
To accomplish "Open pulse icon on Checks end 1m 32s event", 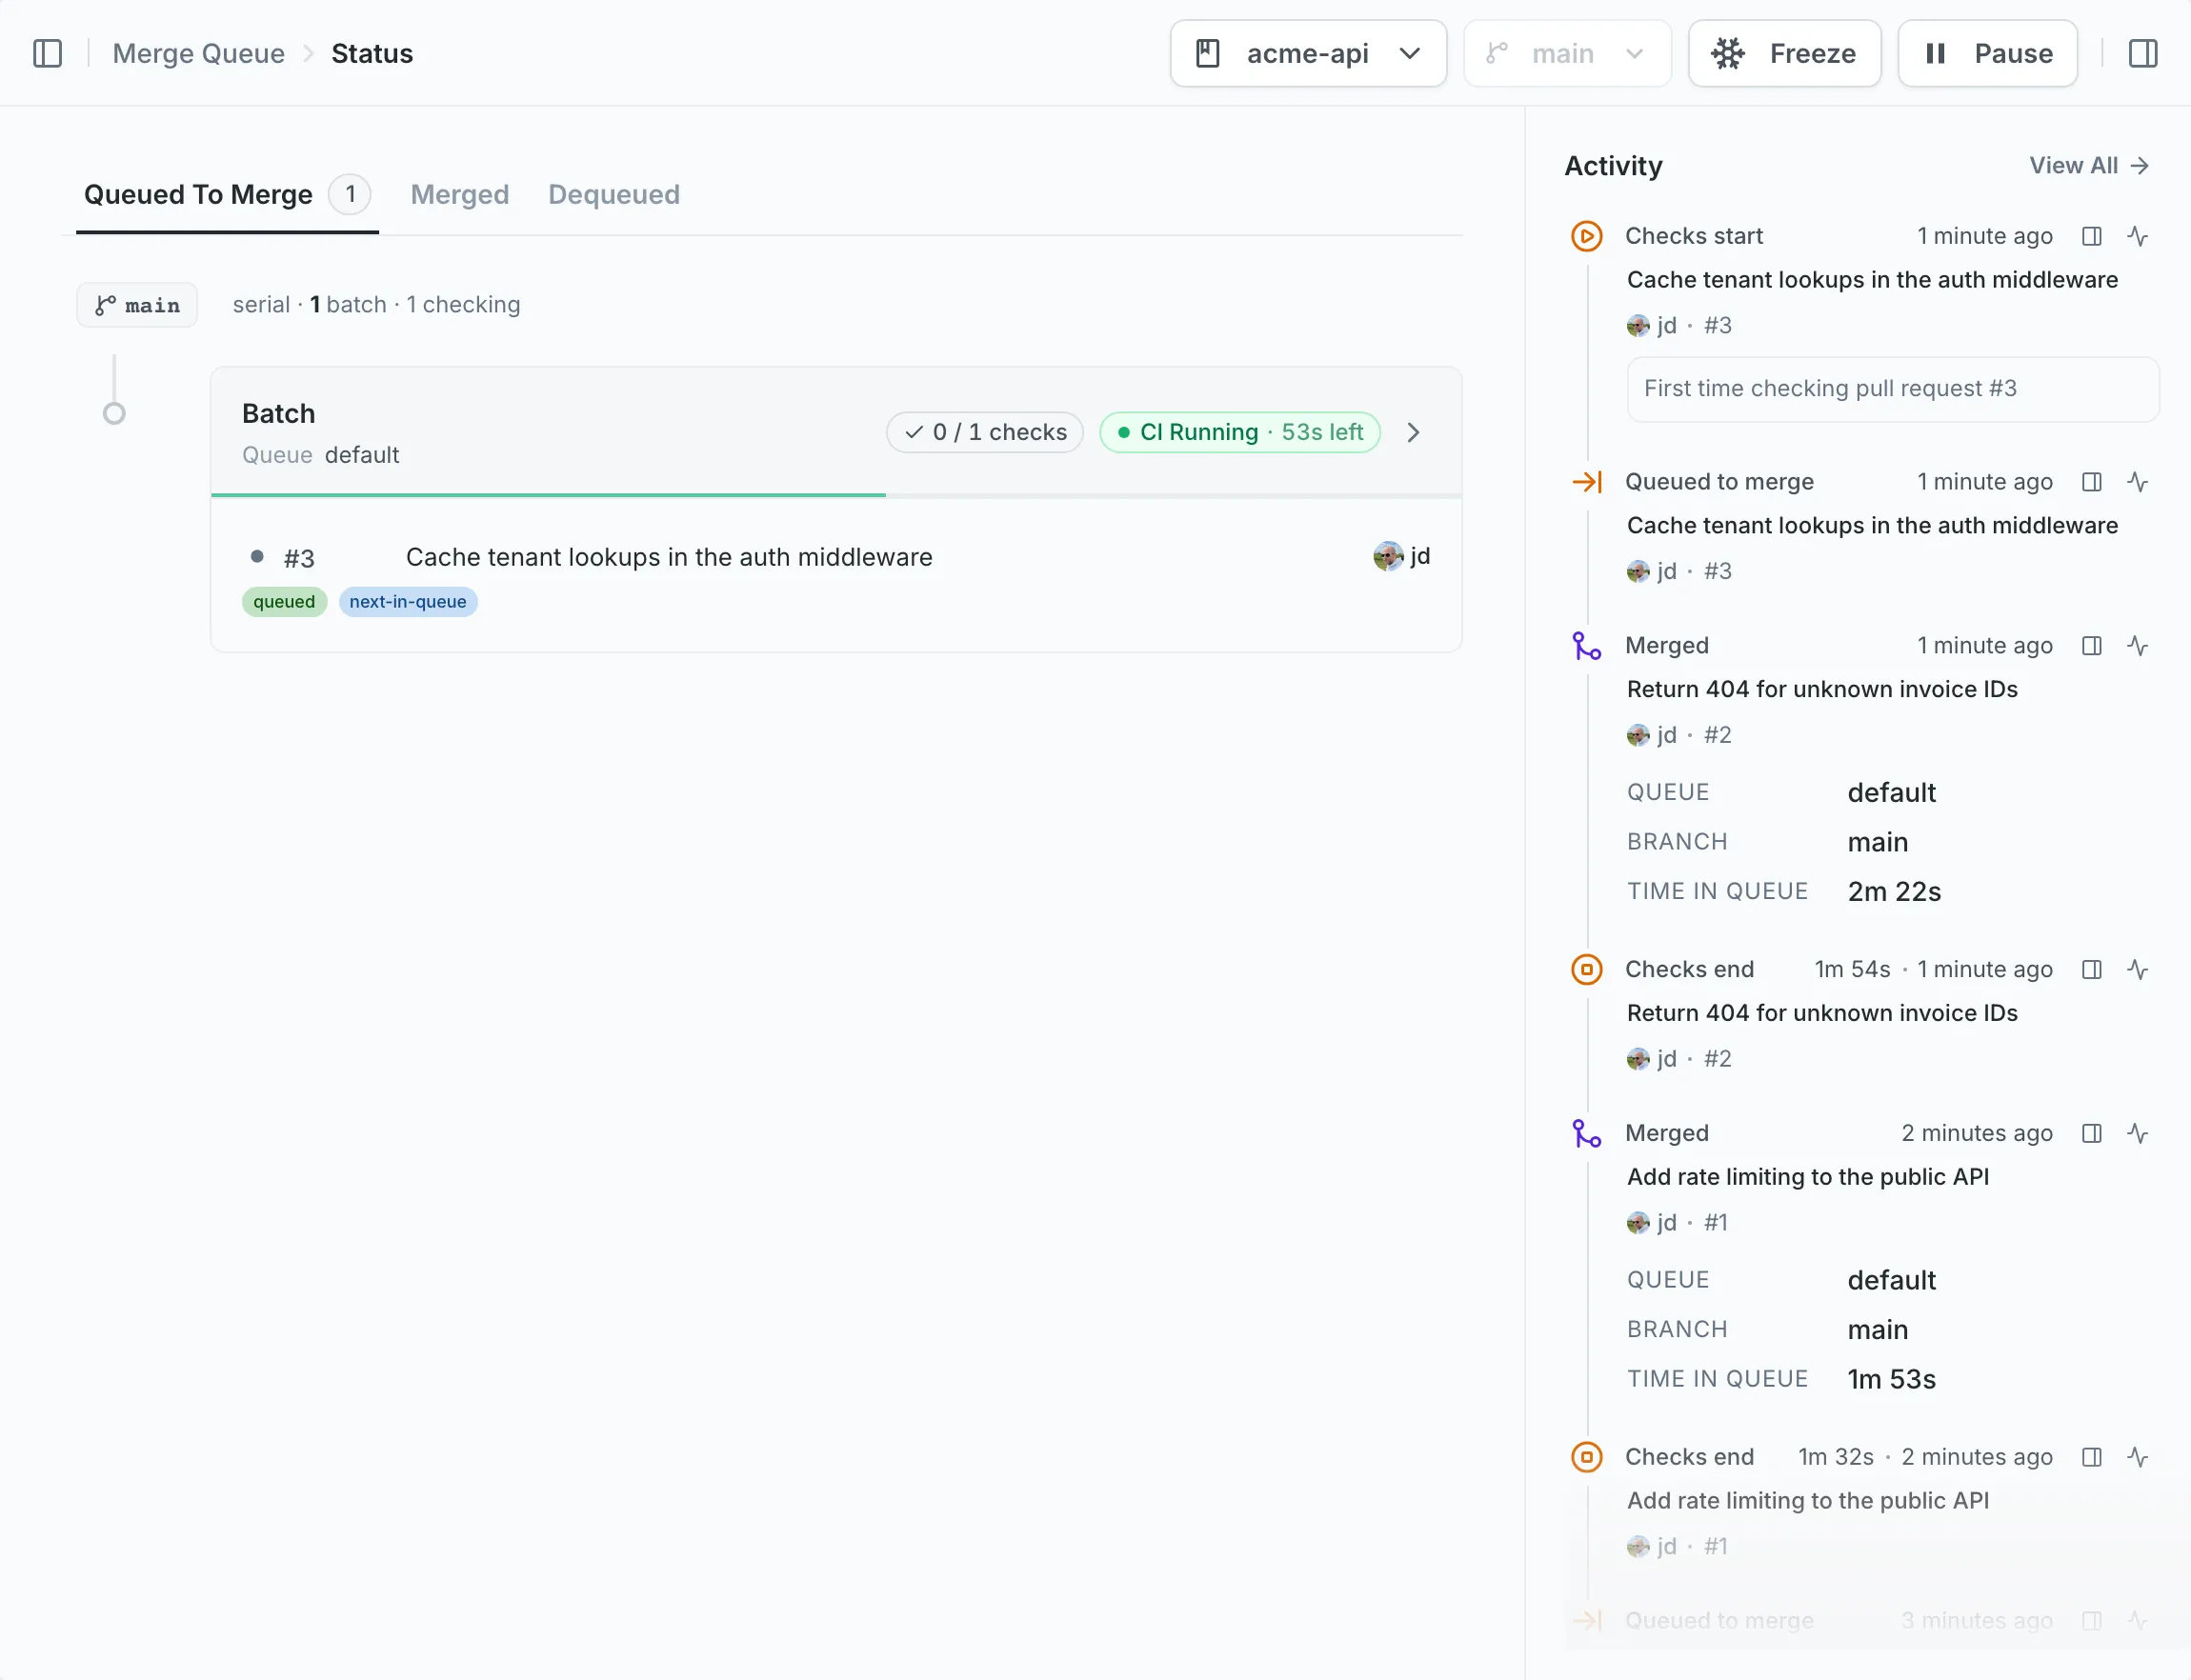I will coord(2138,1458).
